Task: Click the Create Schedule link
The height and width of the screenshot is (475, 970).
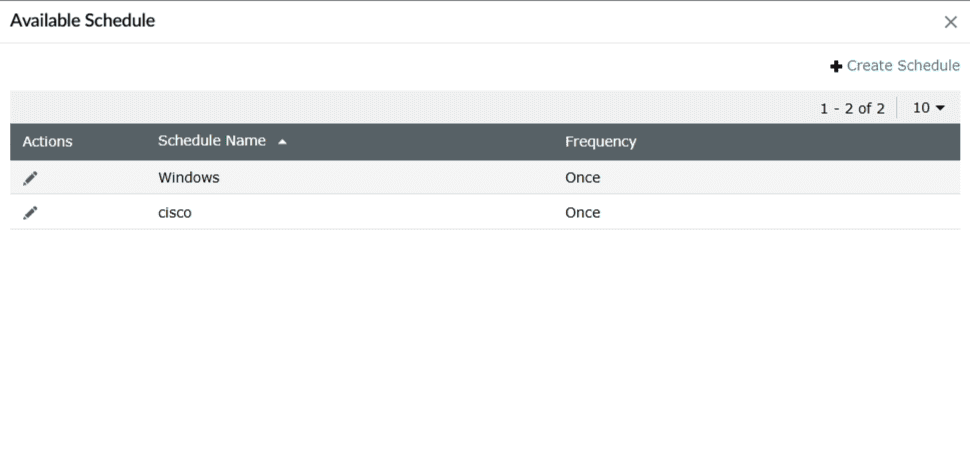Action: point(902,66)
